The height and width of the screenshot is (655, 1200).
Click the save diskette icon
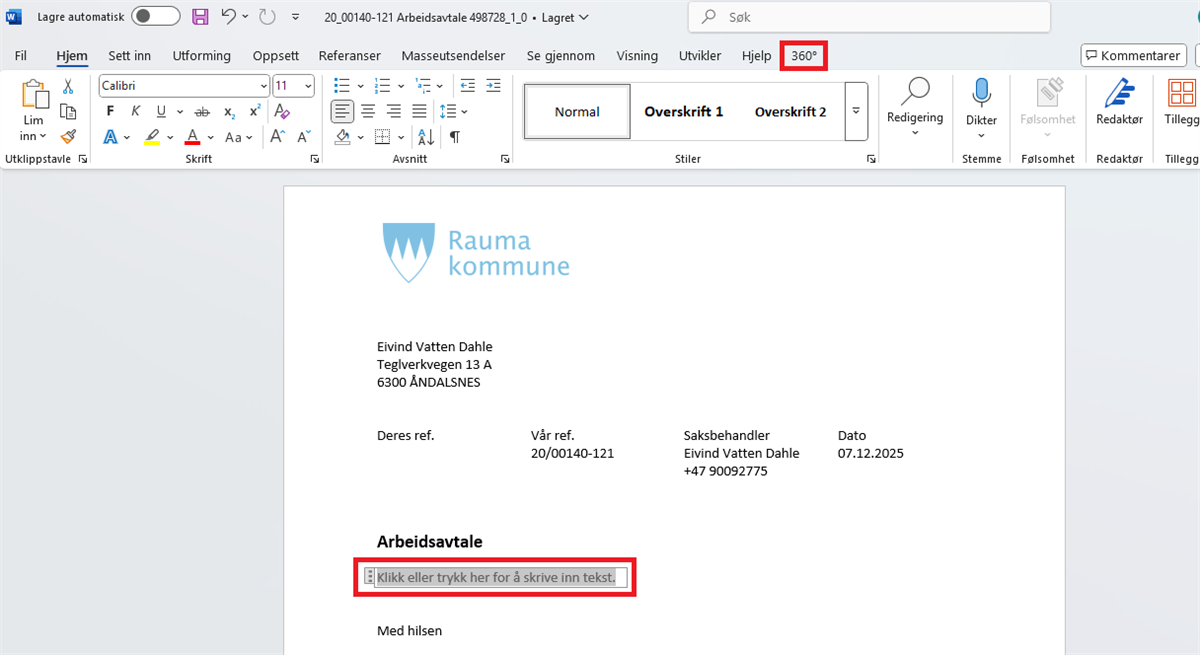200,17
